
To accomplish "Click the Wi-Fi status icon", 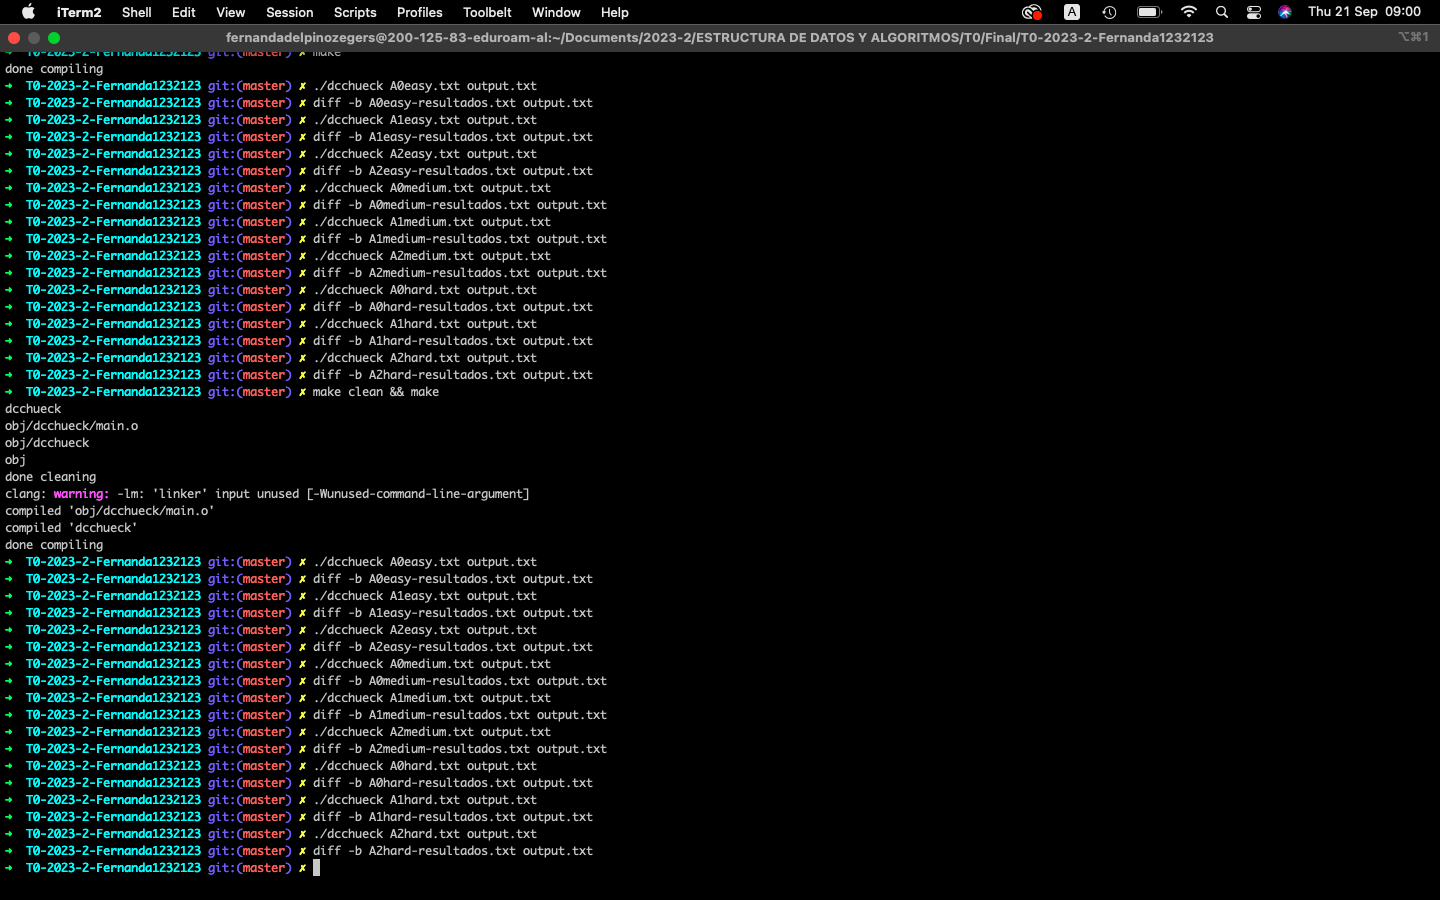I will [x=1188, y=12].
